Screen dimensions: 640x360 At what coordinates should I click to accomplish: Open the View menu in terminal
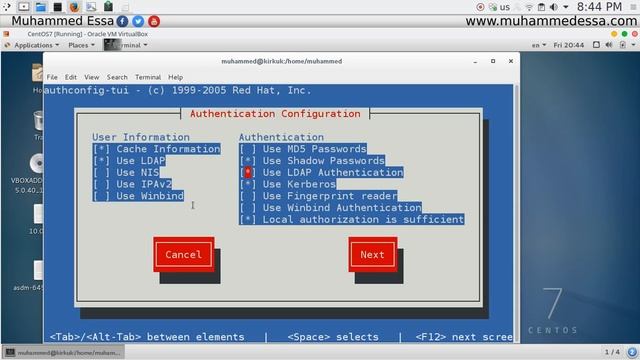(92, 77)
